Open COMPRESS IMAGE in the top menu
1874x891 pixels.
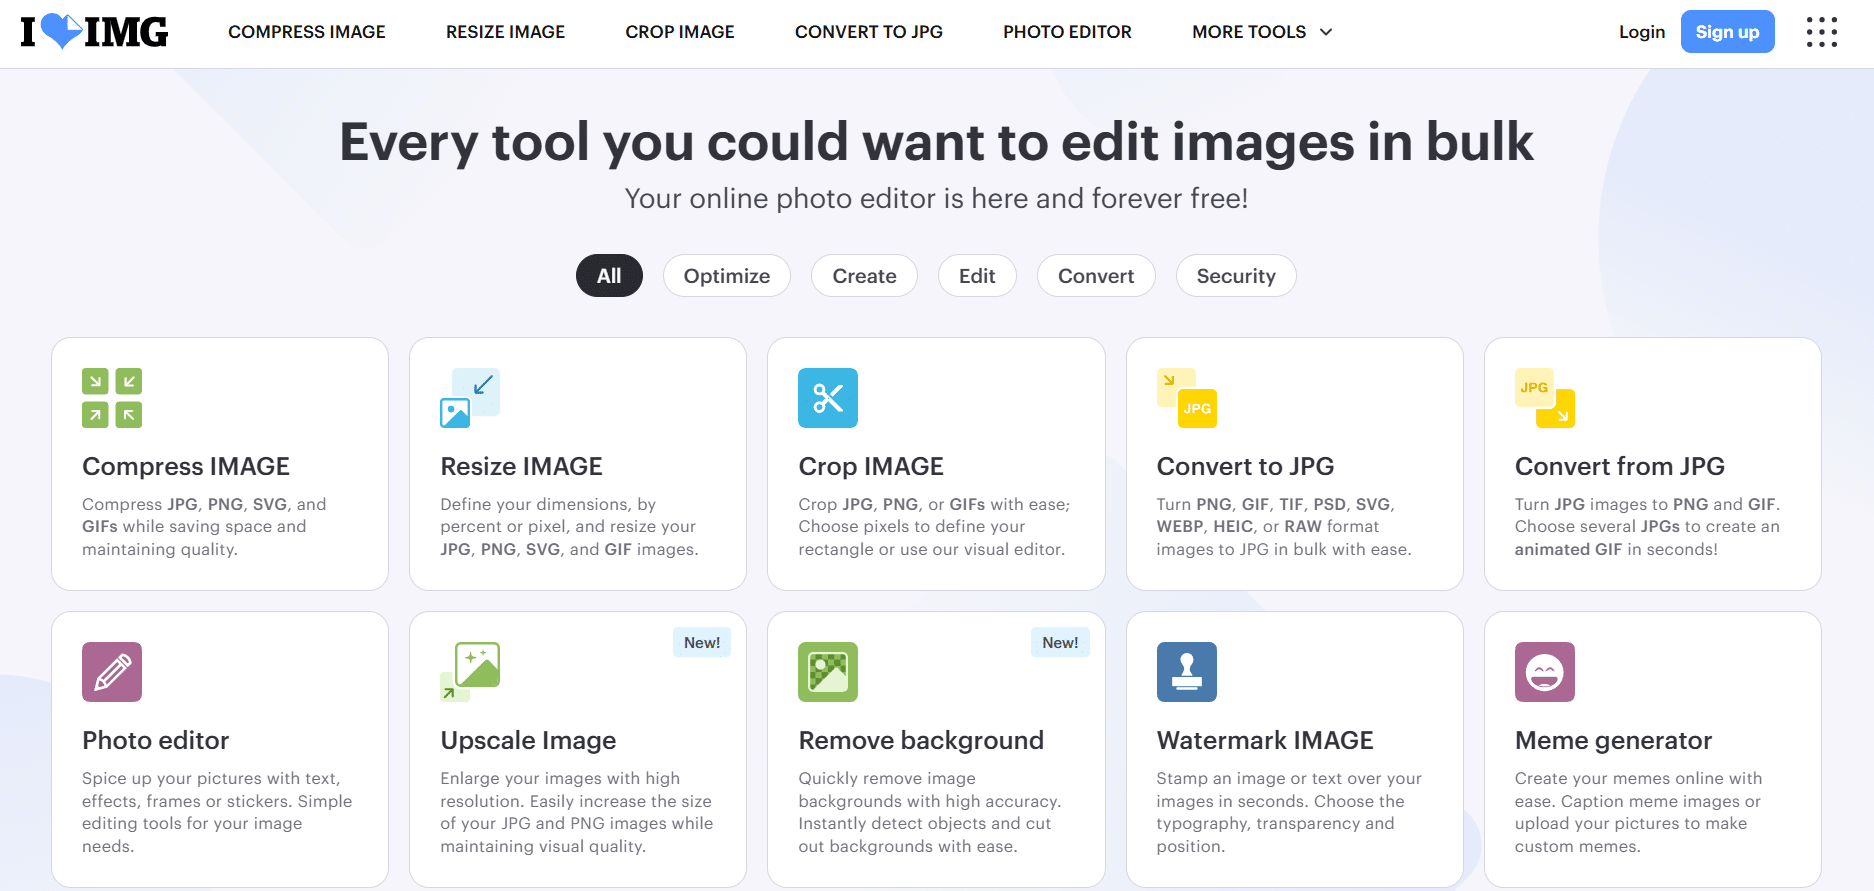(x=307, y=32)
